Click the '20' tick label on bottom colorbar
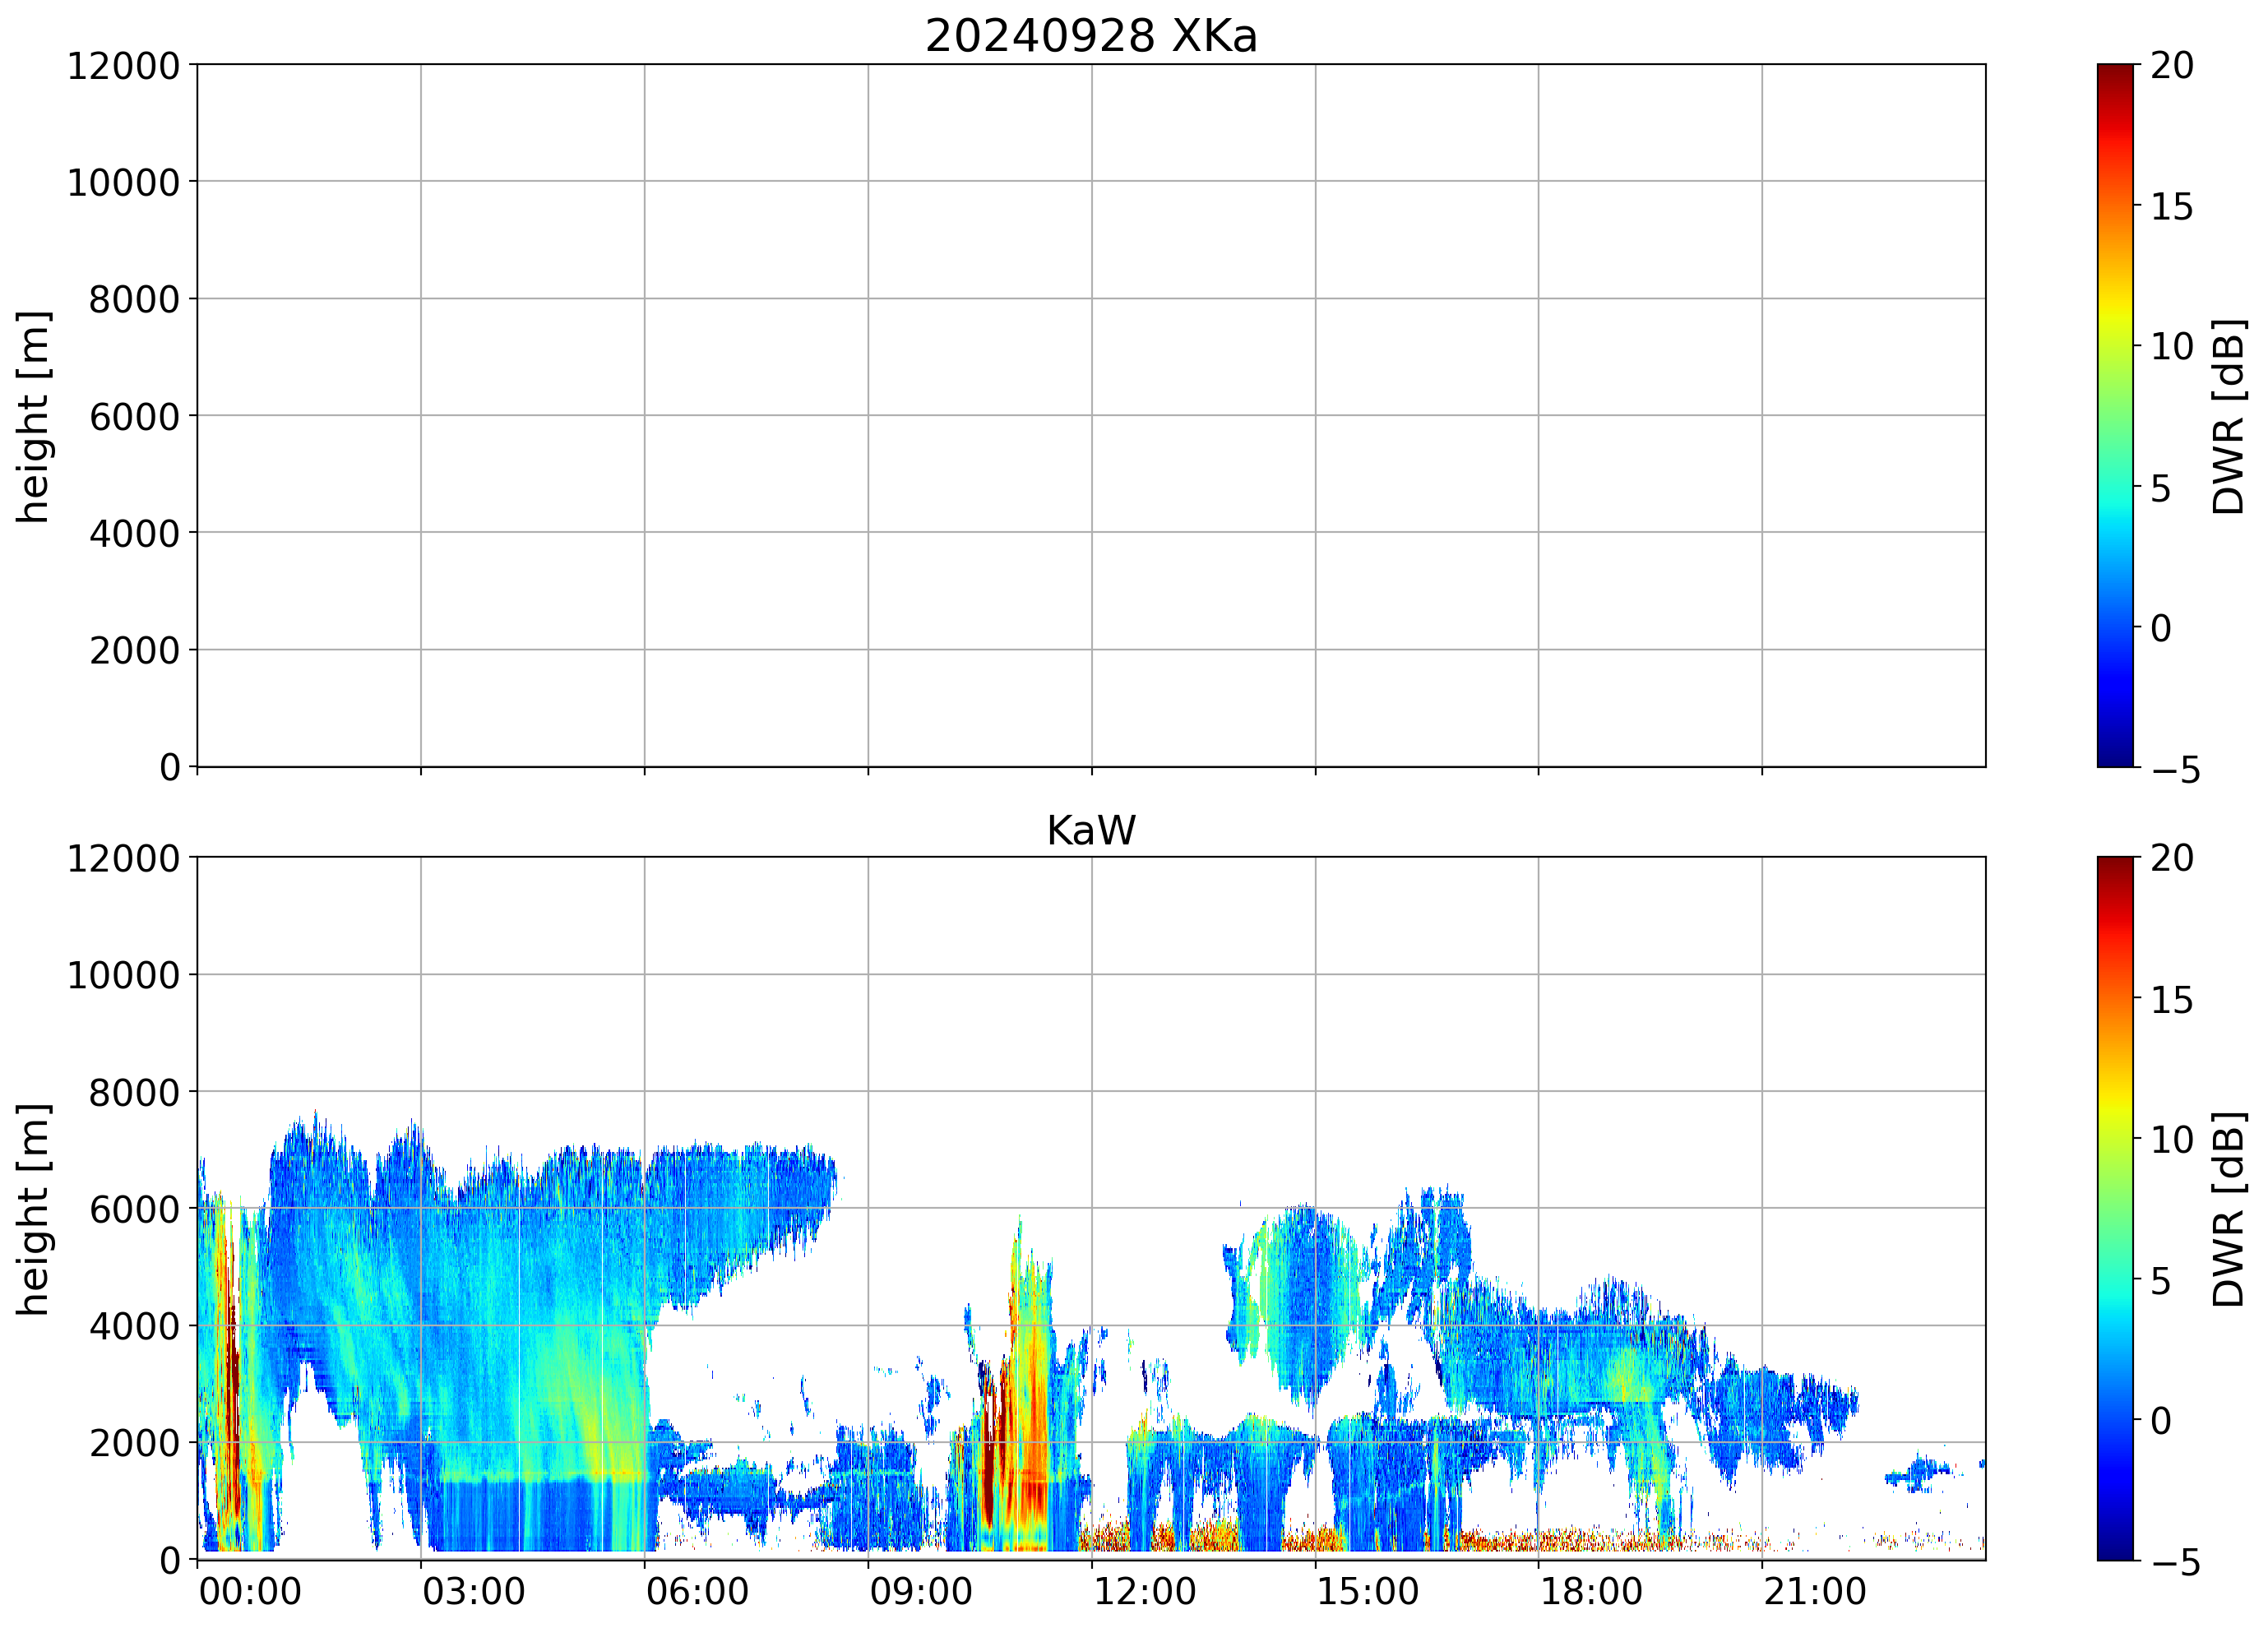This screenshot has height=1628, width=2268. [x=2172, y=858]
